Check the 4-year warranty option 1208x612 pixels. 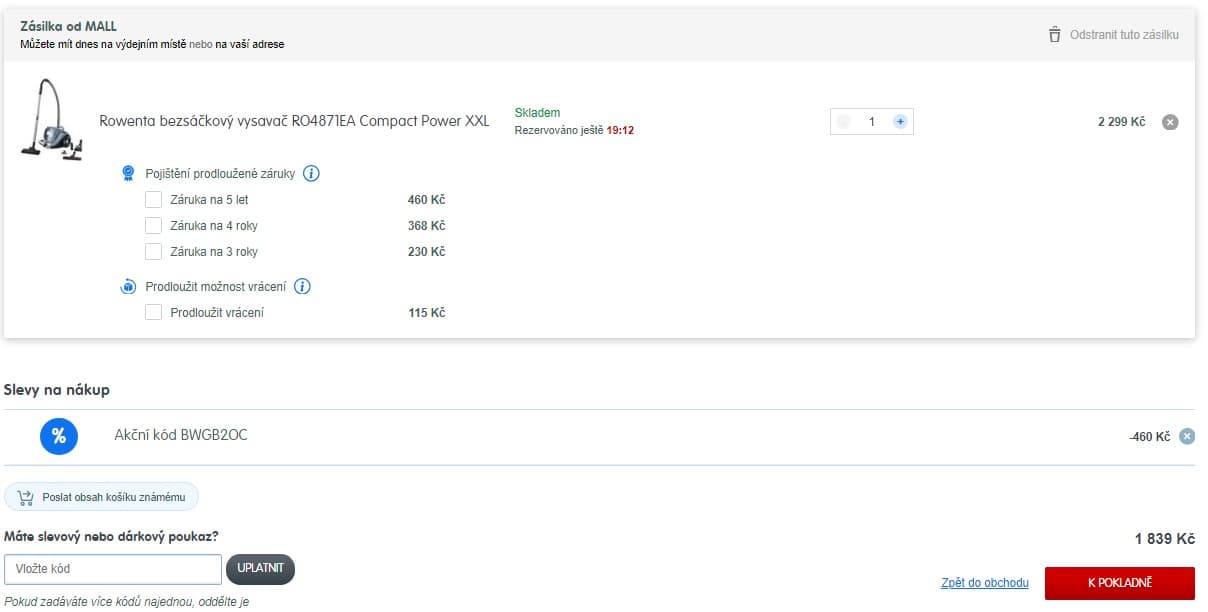pyautogui.click(x=153, y=226)
